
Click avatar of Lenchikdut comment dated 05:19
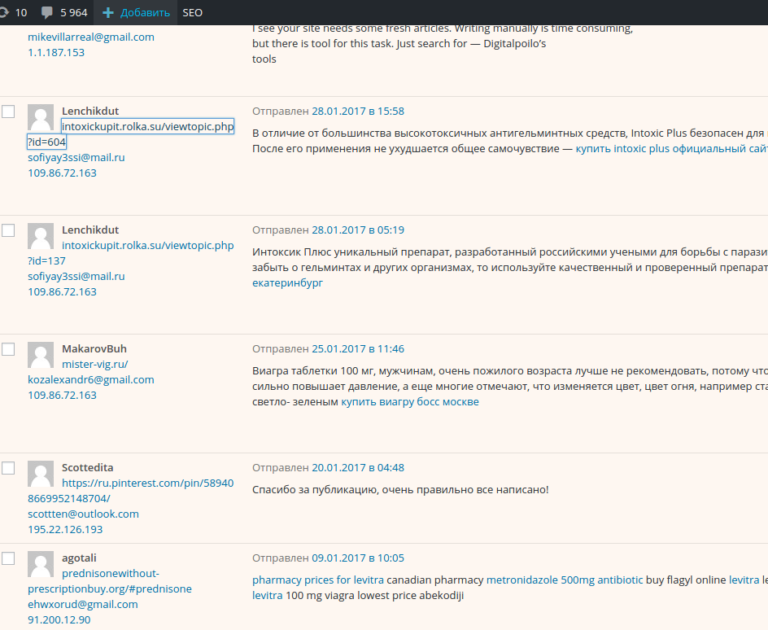coord(41,236)
